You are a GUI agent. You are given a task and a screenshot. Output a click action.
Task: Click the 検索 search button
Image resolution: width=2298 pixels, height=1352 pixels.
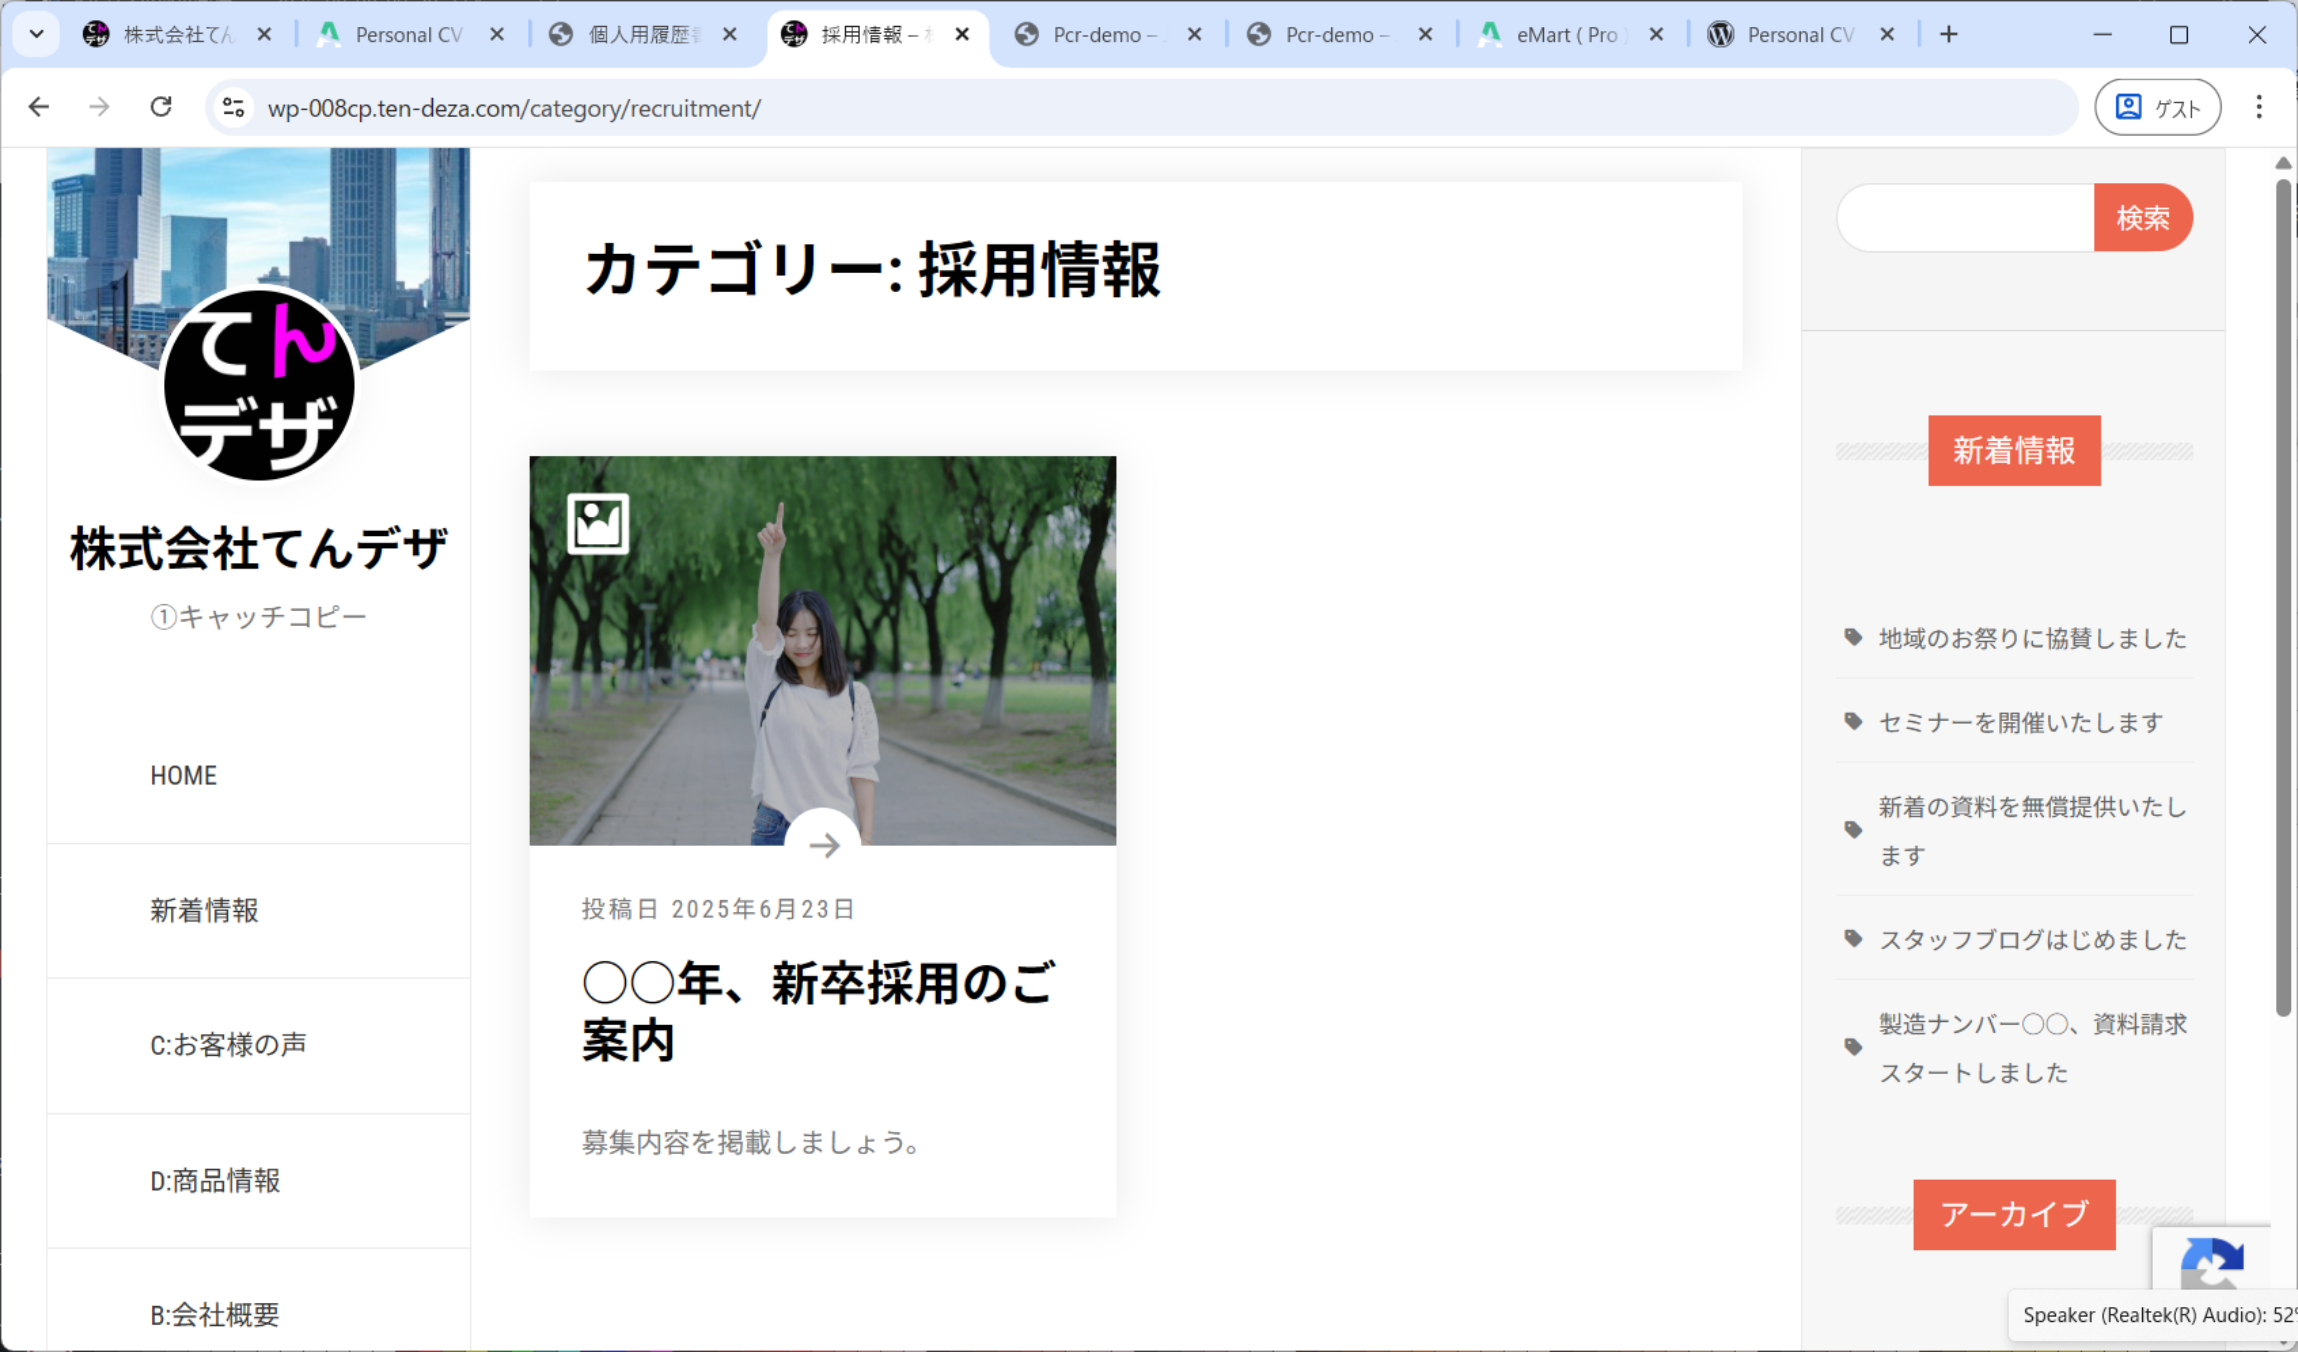[x=2142, y=218]
